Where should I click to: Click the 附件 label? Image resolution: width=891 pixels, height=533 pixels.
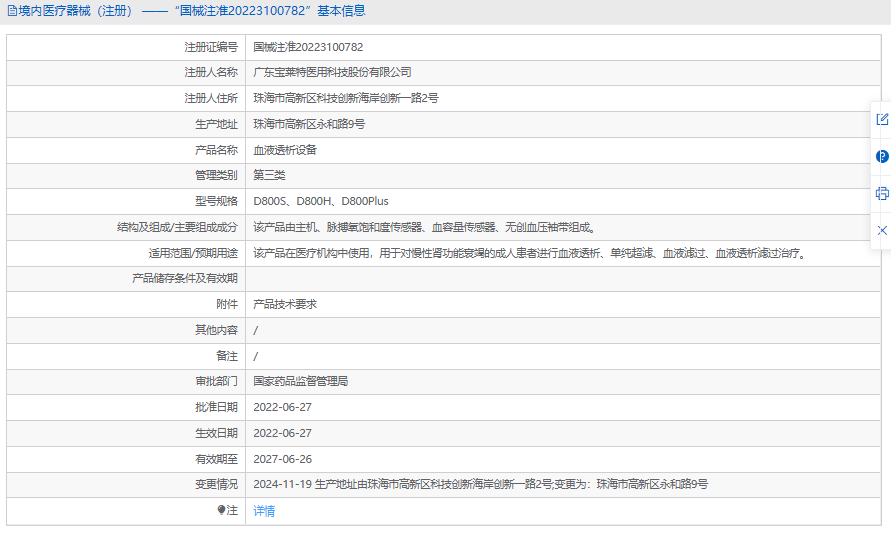pyautogui.click(x=227, y=304)
